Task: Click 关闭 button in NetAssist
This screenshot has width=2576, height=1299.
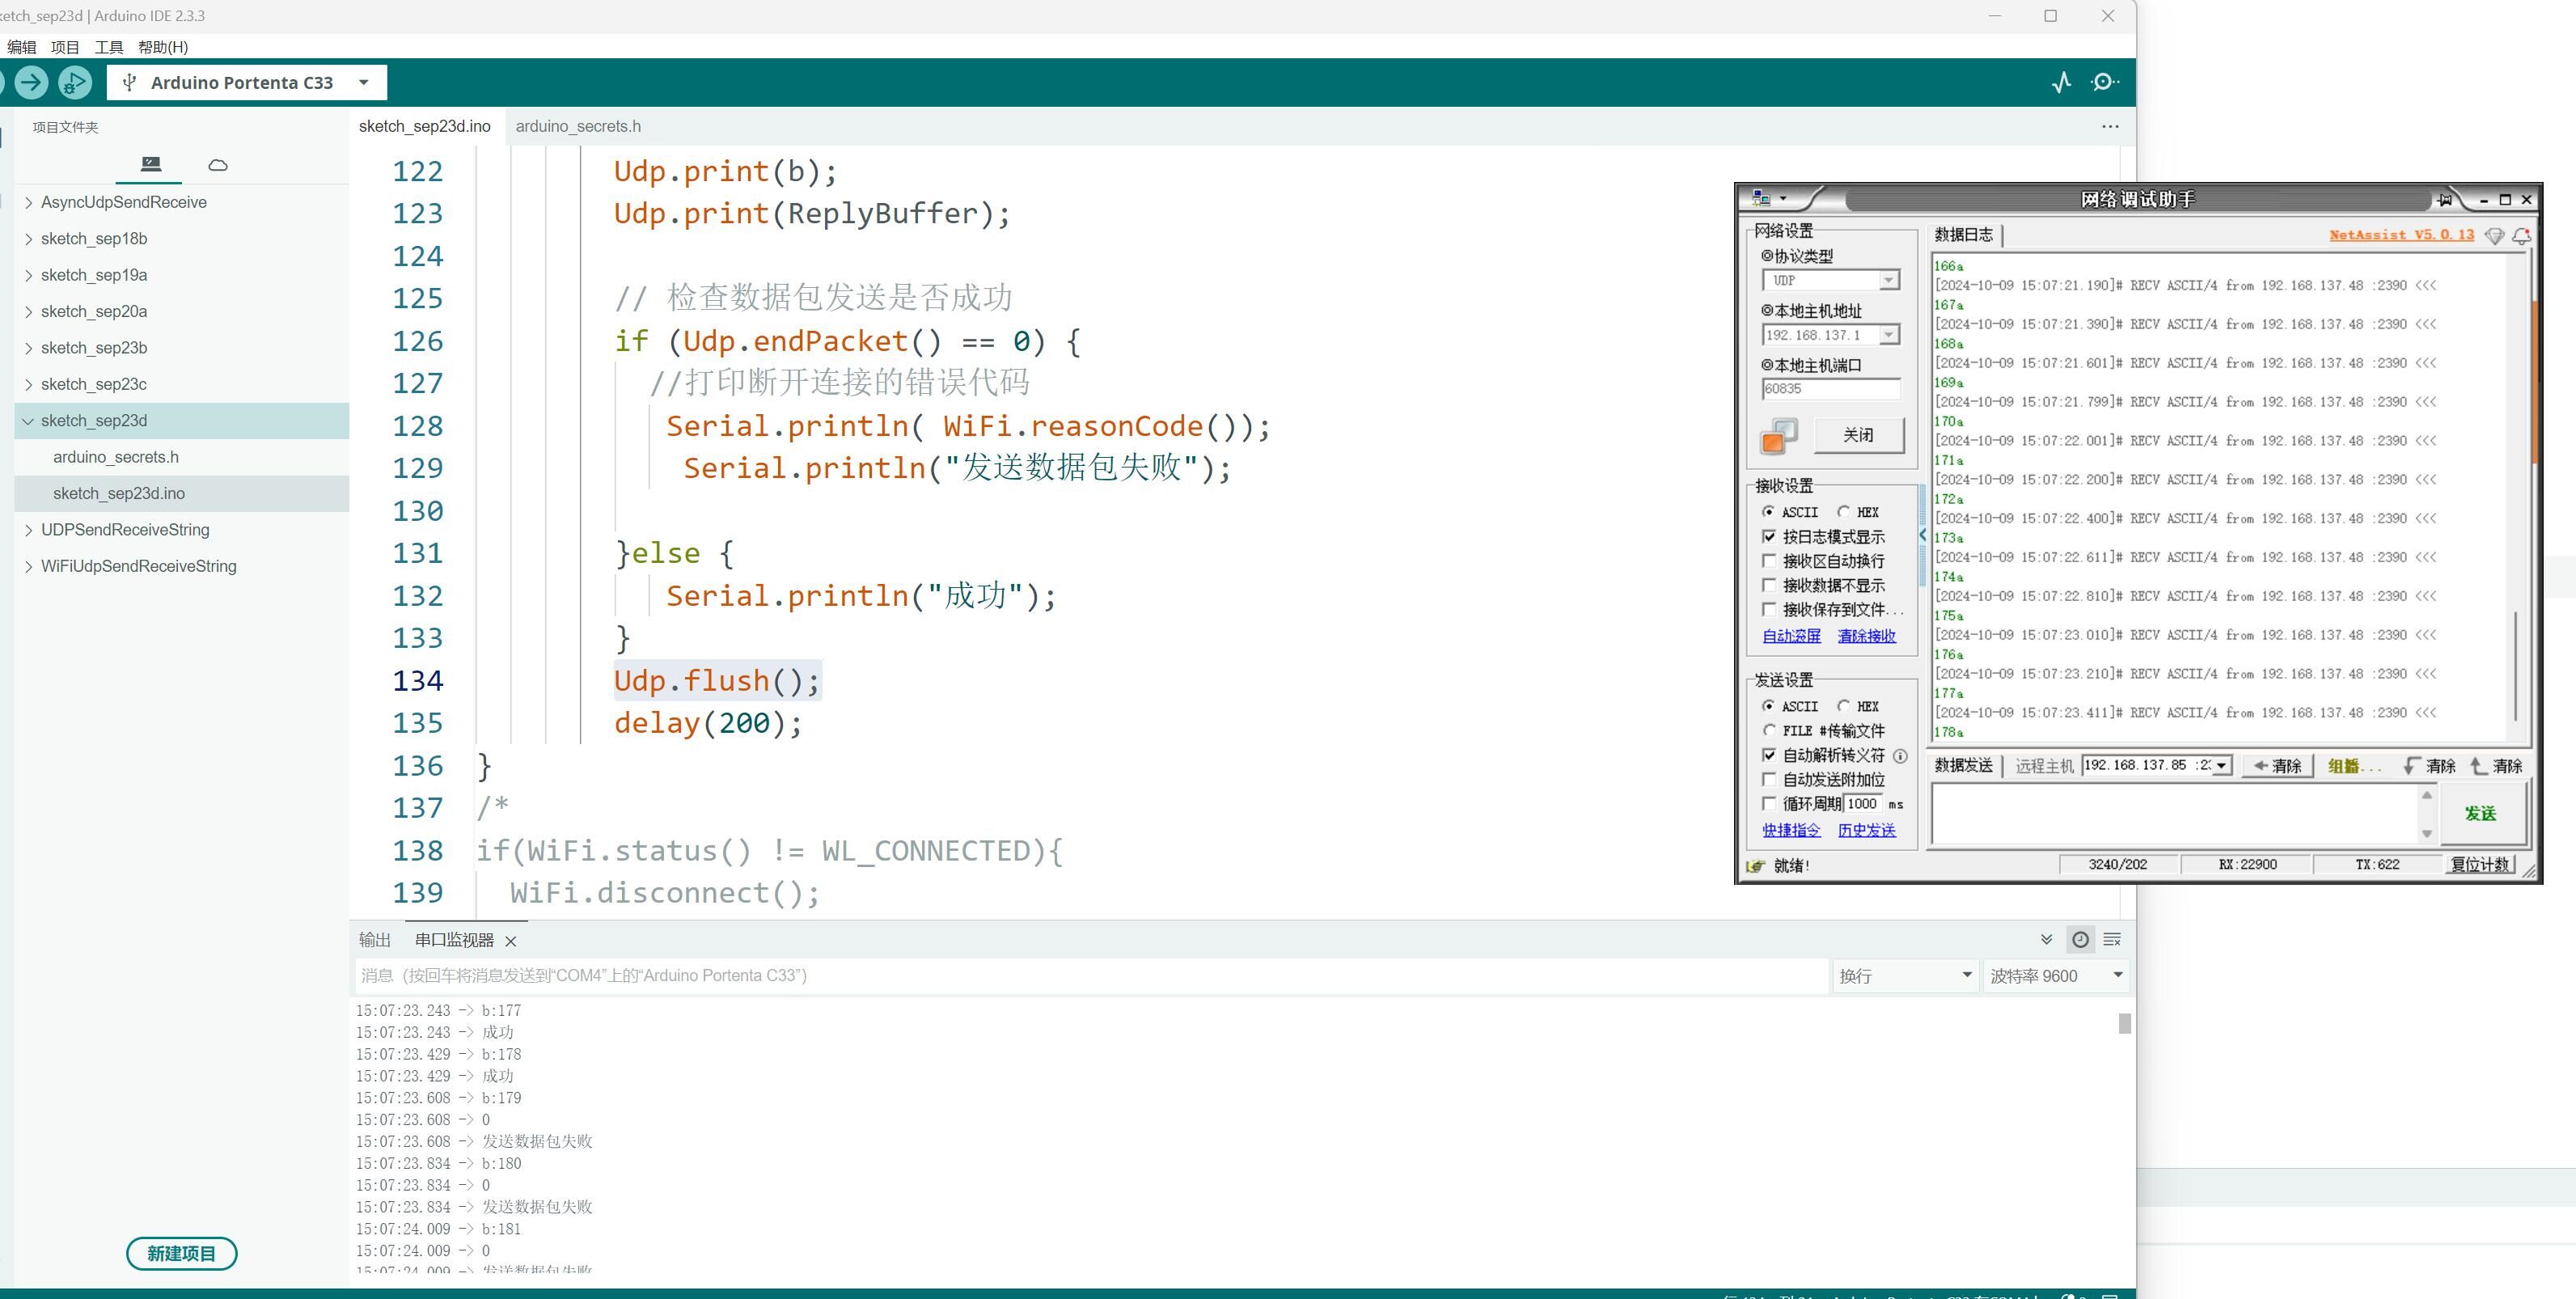Action: click(1858, 435)
